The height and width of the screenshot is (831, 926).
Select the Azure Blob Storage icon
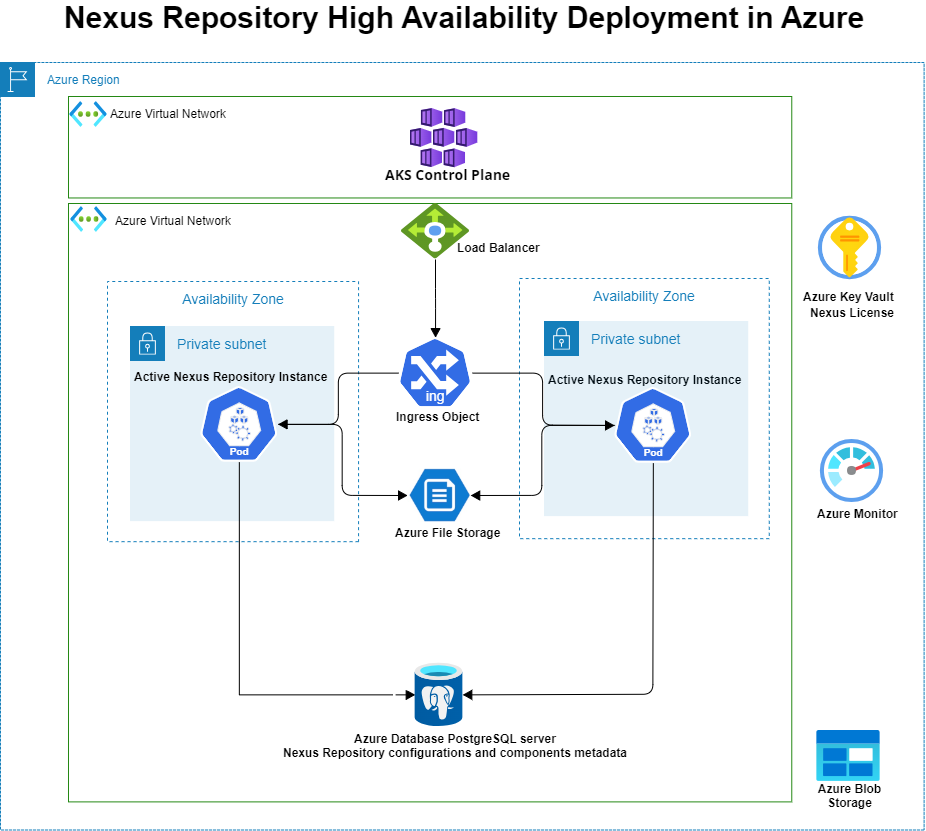pyautogui.click(x=848, y=755)
